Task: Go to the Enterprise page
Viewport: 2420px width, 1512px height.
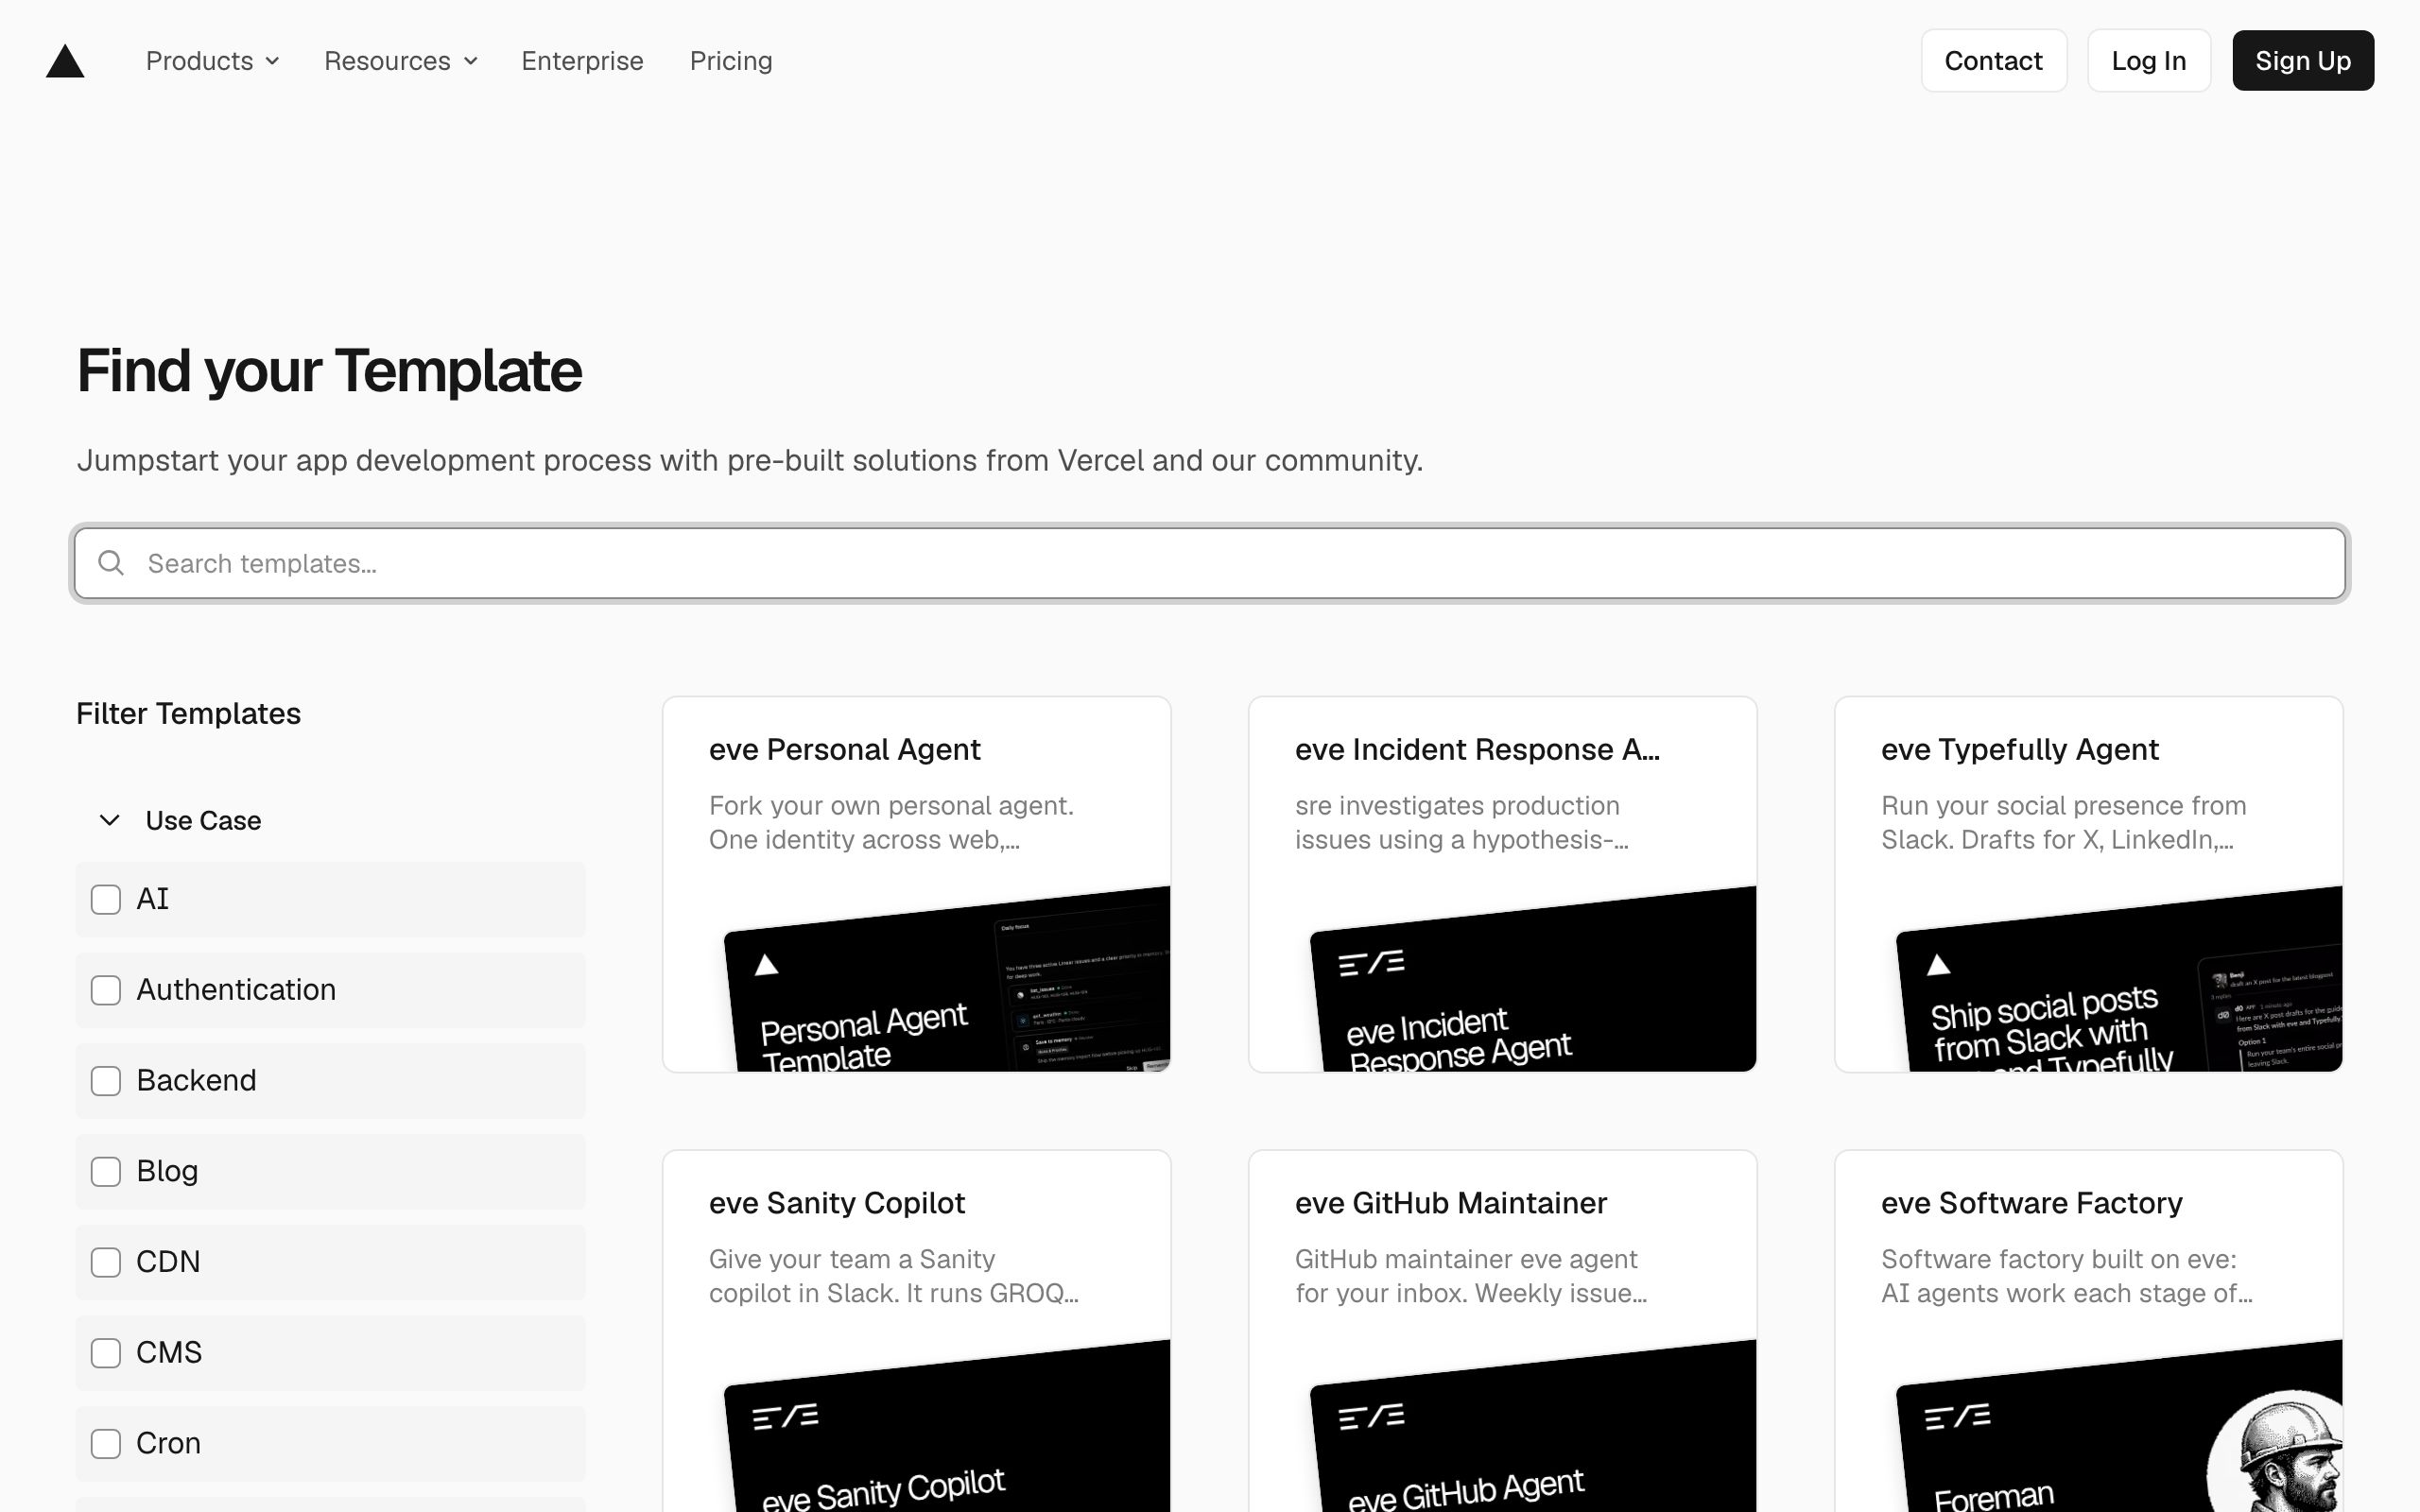Action: coord(582,61)
